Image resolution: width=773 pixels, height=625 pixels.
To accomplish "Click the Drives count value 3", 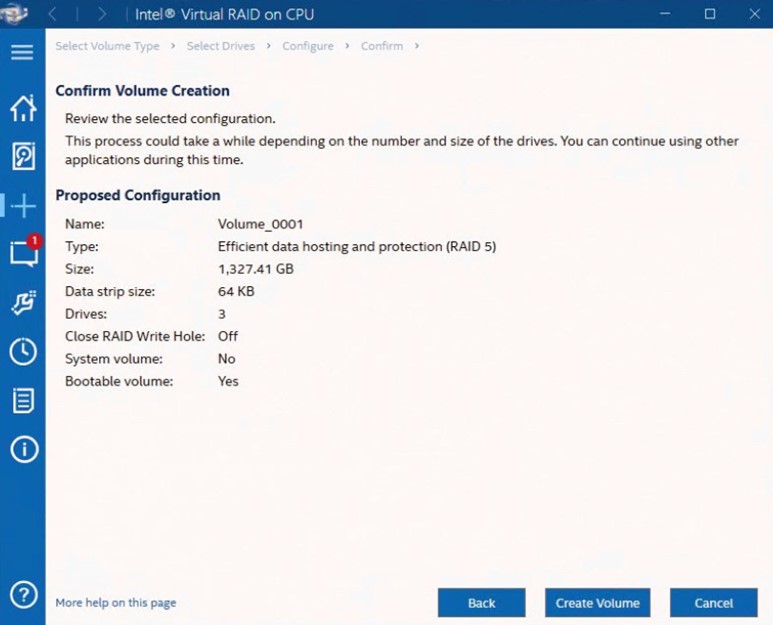I will click(222, 314).
